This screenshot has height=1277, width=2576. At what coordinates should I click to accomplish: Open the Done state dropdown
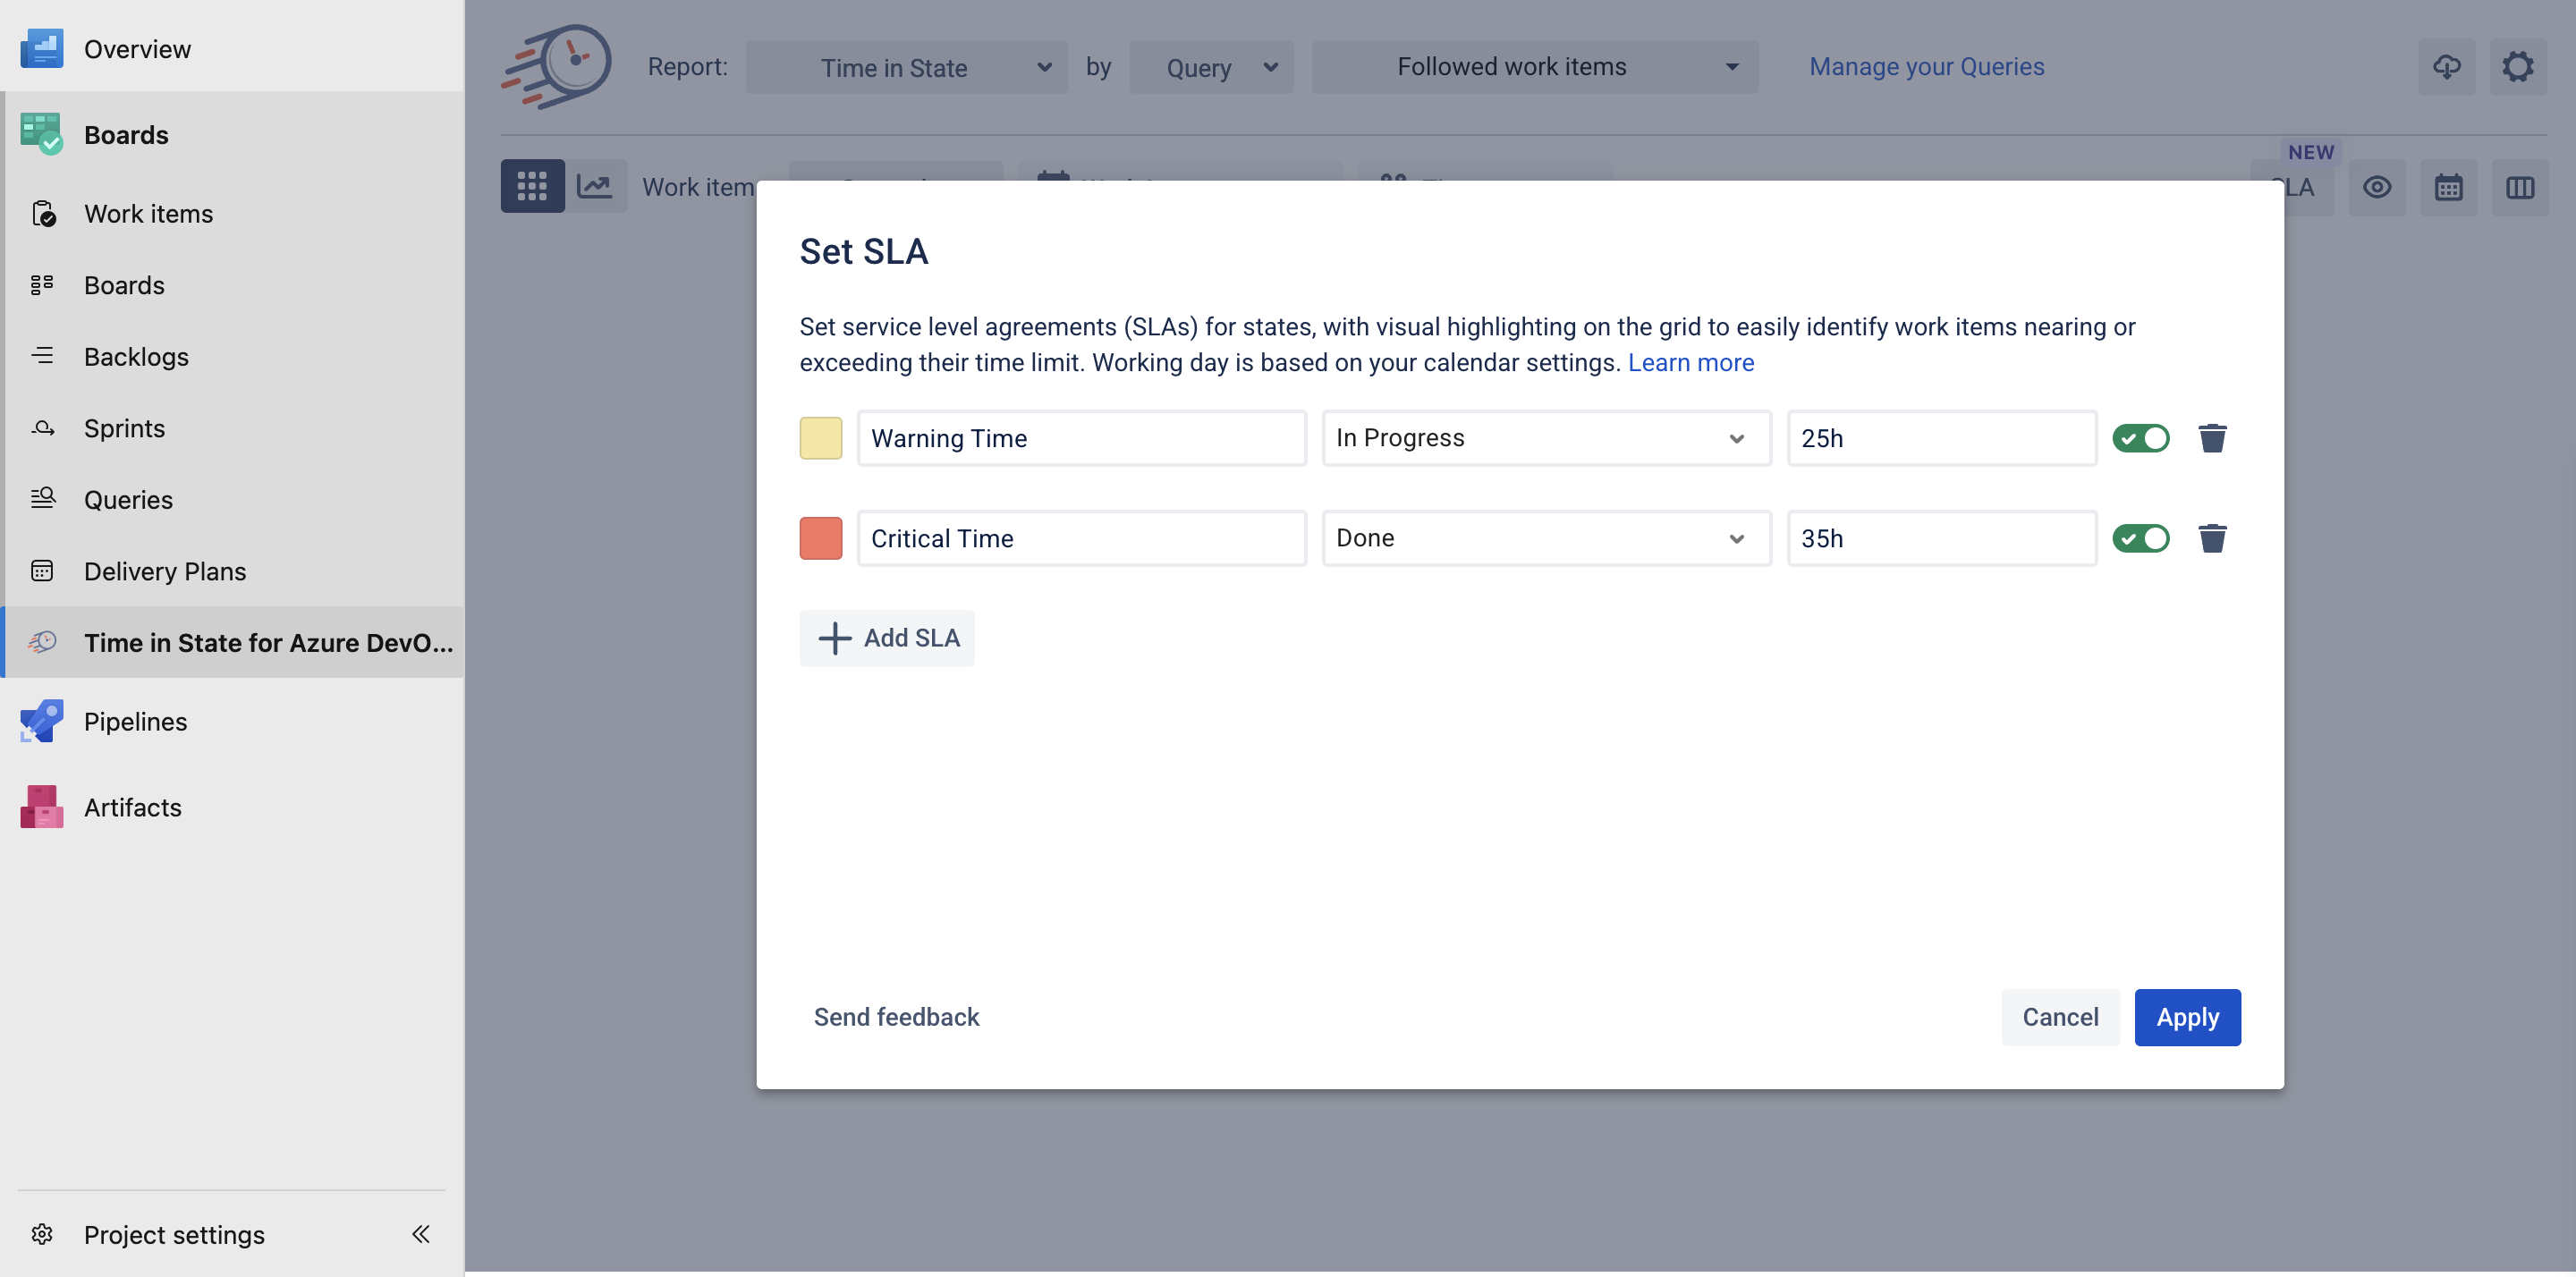tap(1545, 538)
